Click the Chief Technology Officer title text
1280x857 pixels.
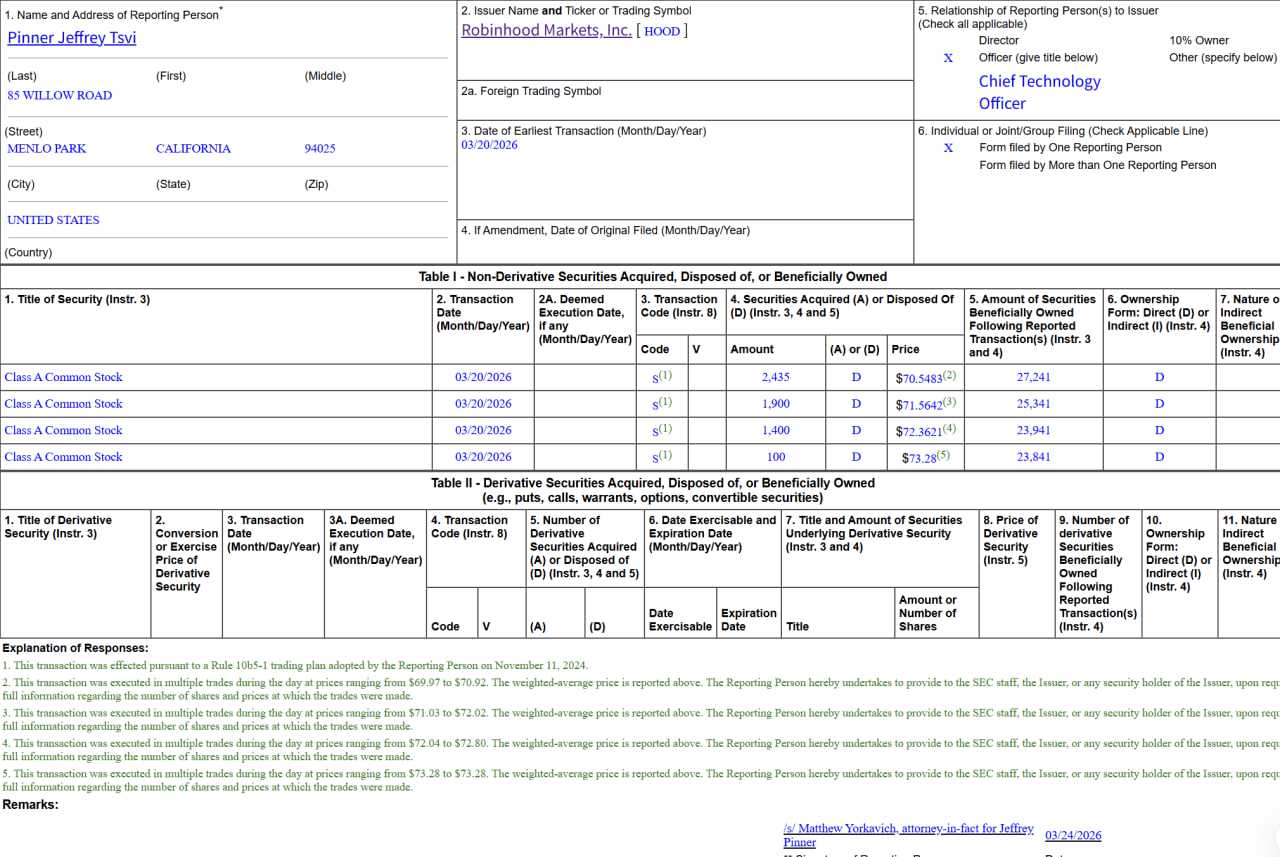pyautogui.click(x=1039, y=92)
